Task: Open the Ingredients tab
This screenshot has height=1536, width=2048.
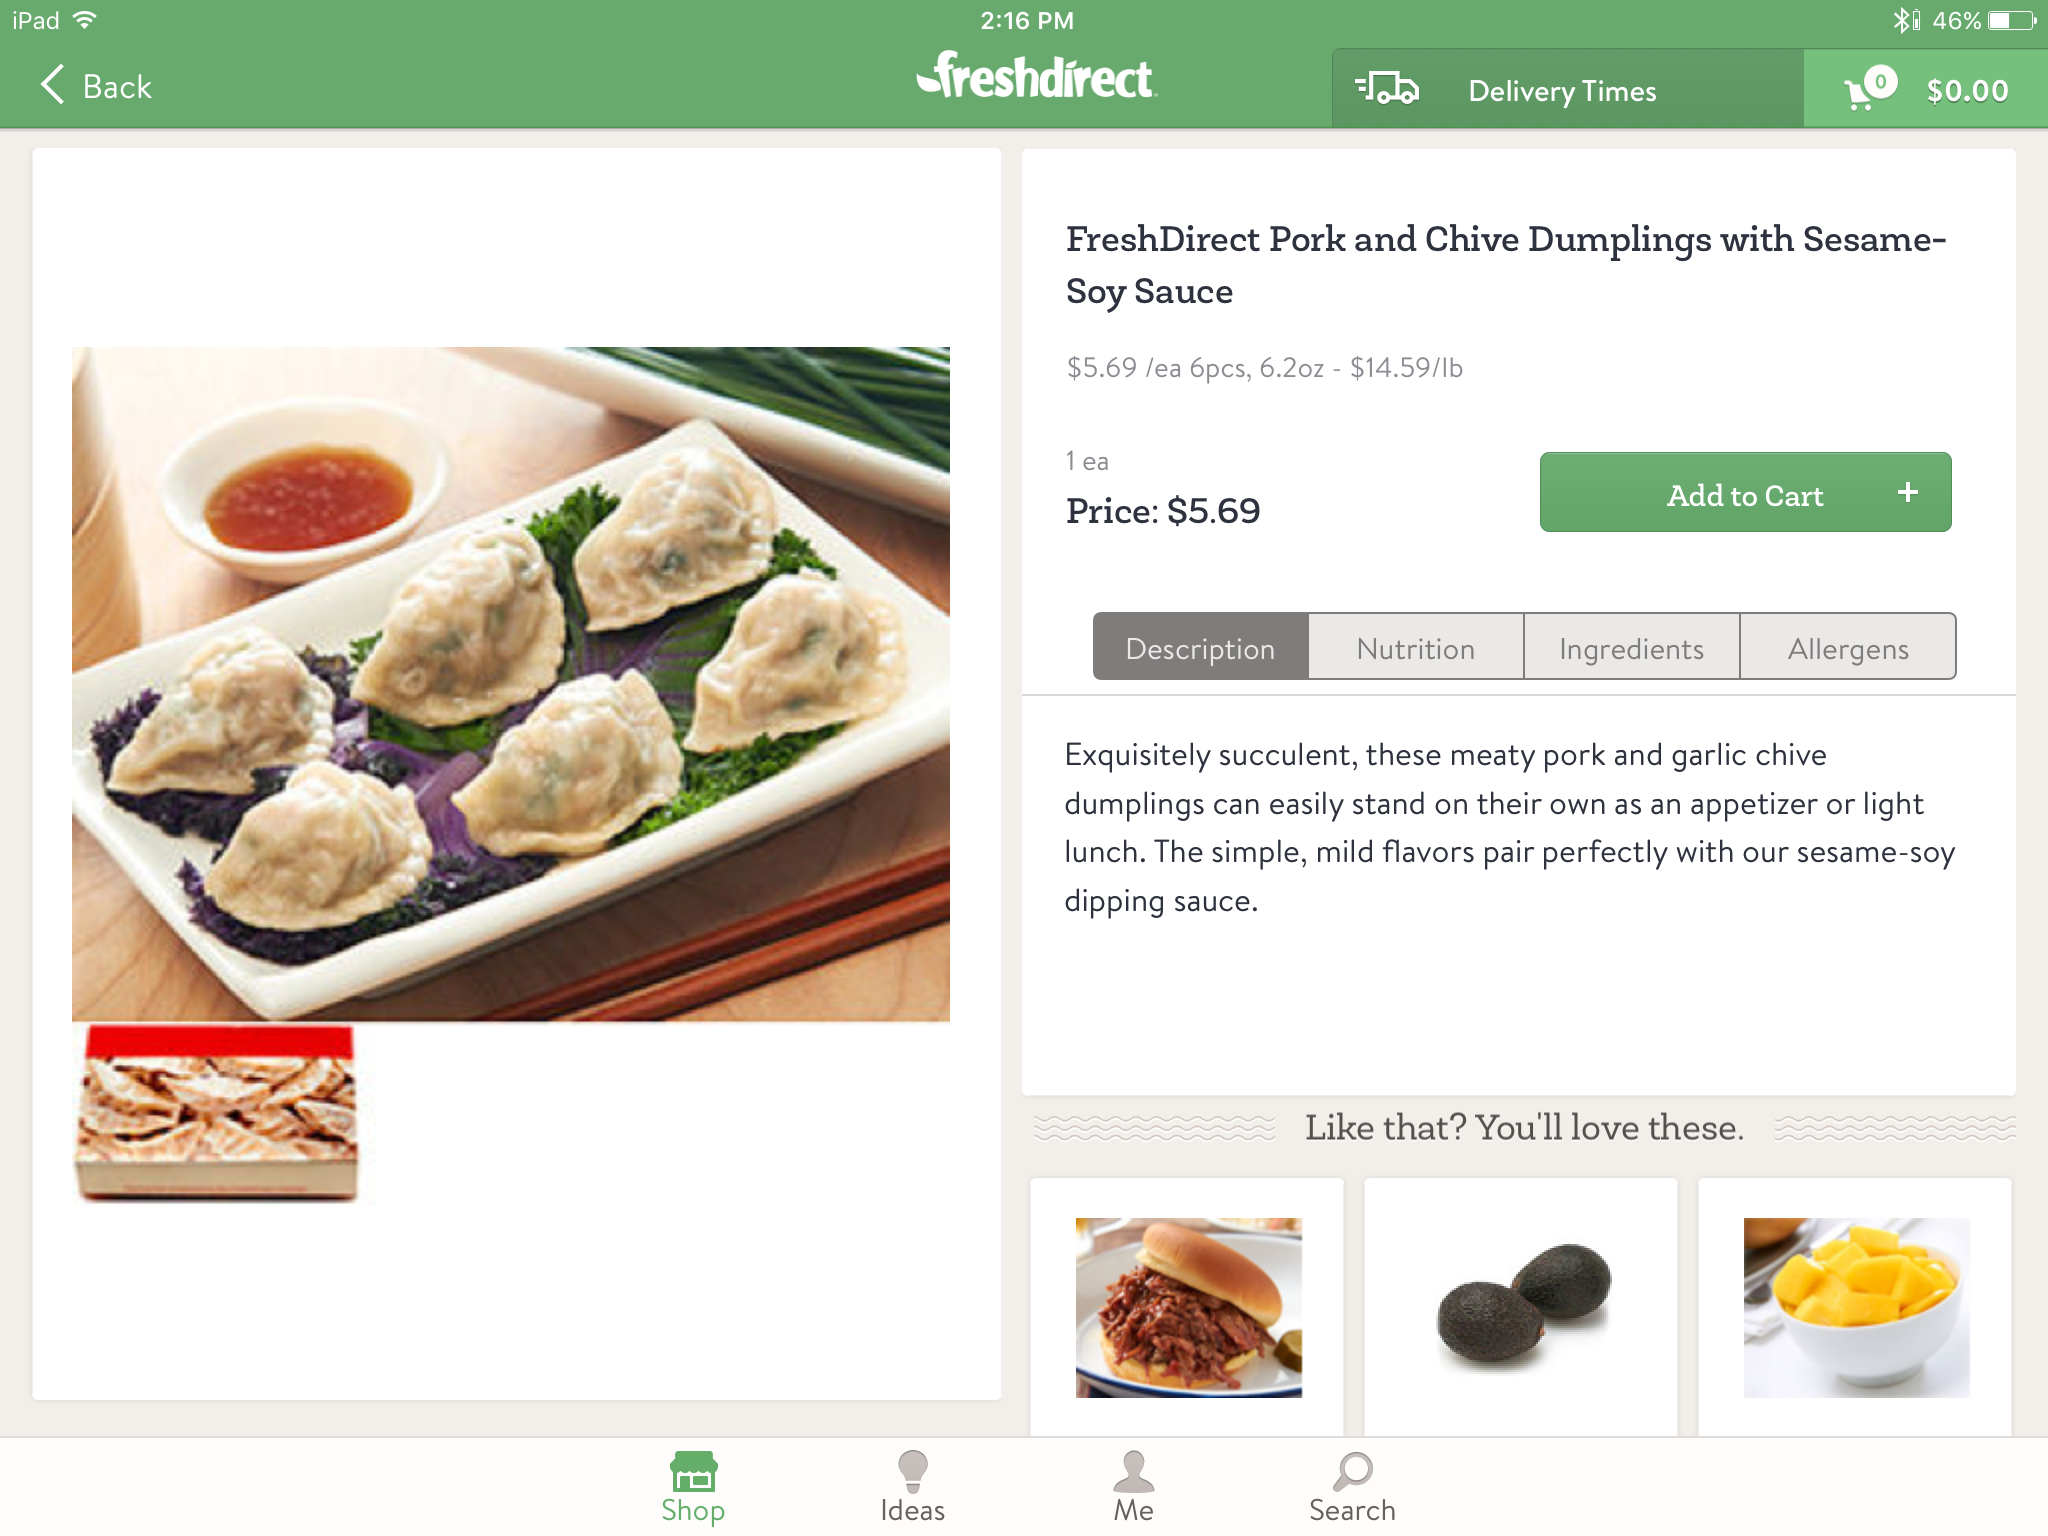Action: (x=1631, y=648)
